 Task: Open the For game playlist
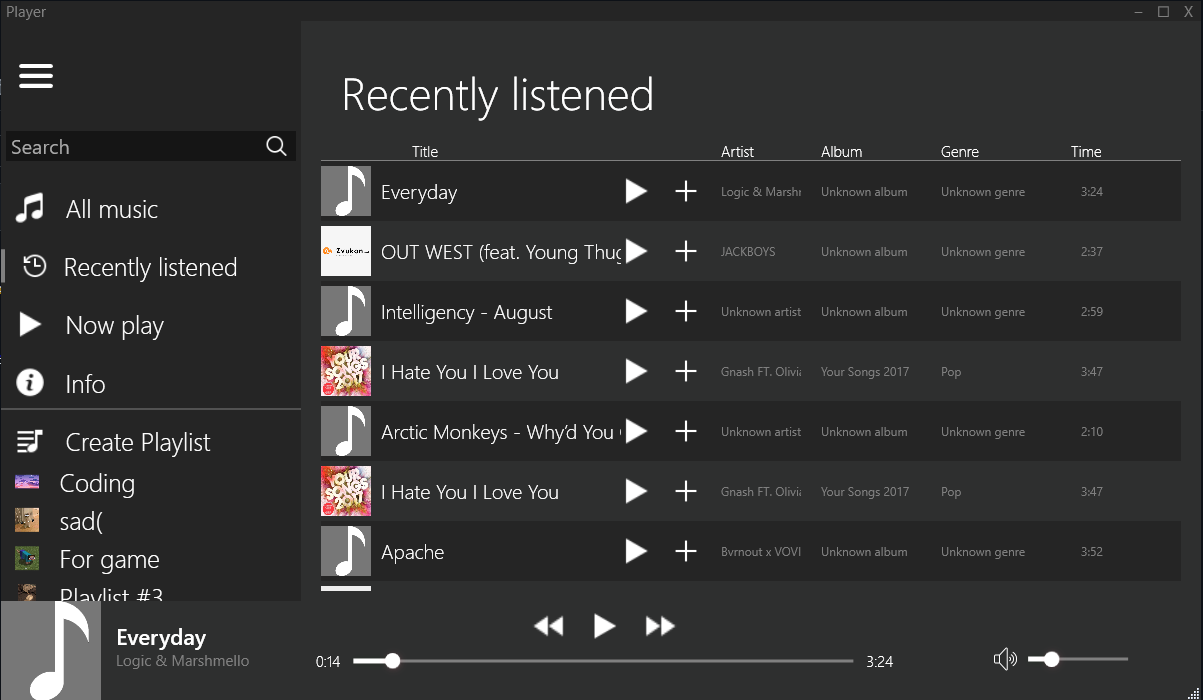[x=112, y=559]
